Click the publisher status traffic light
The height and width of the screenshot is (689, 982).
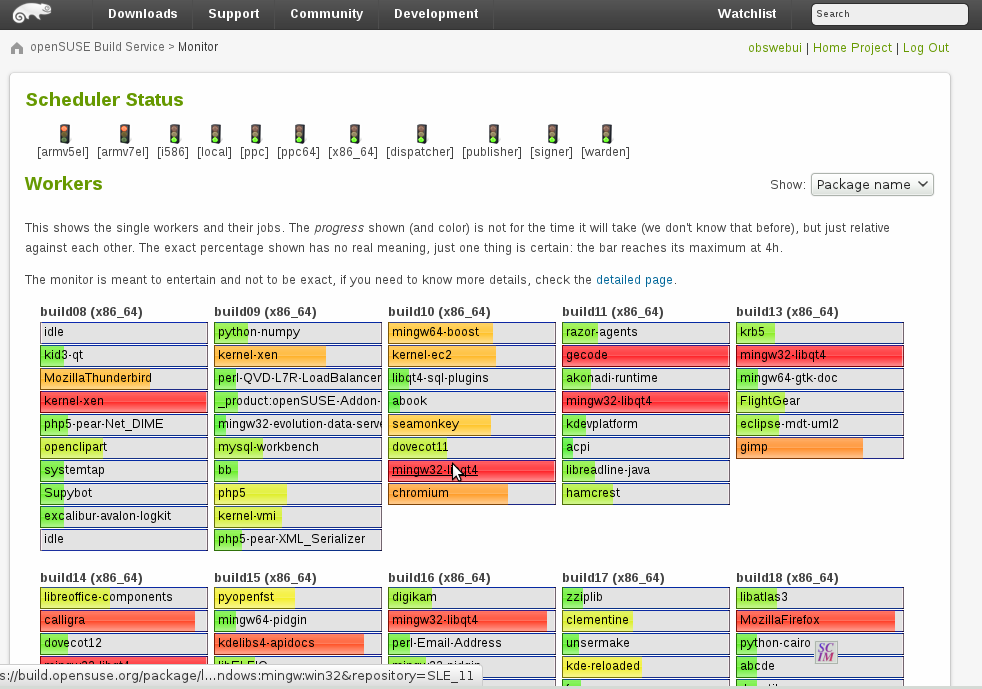(x=492, y=134)
